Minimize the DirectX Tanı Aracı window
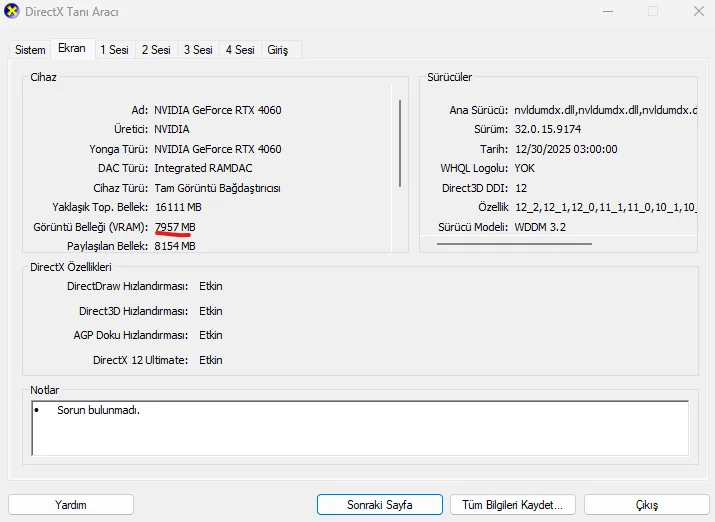 click(x=608, y=11)
